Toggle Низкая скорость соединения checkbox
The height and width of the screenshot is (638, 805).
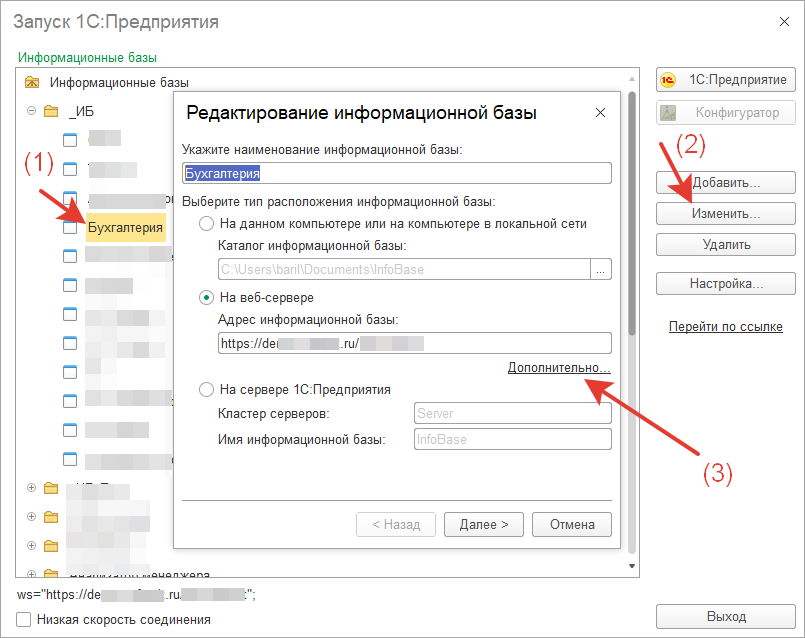tap(24, 619)
